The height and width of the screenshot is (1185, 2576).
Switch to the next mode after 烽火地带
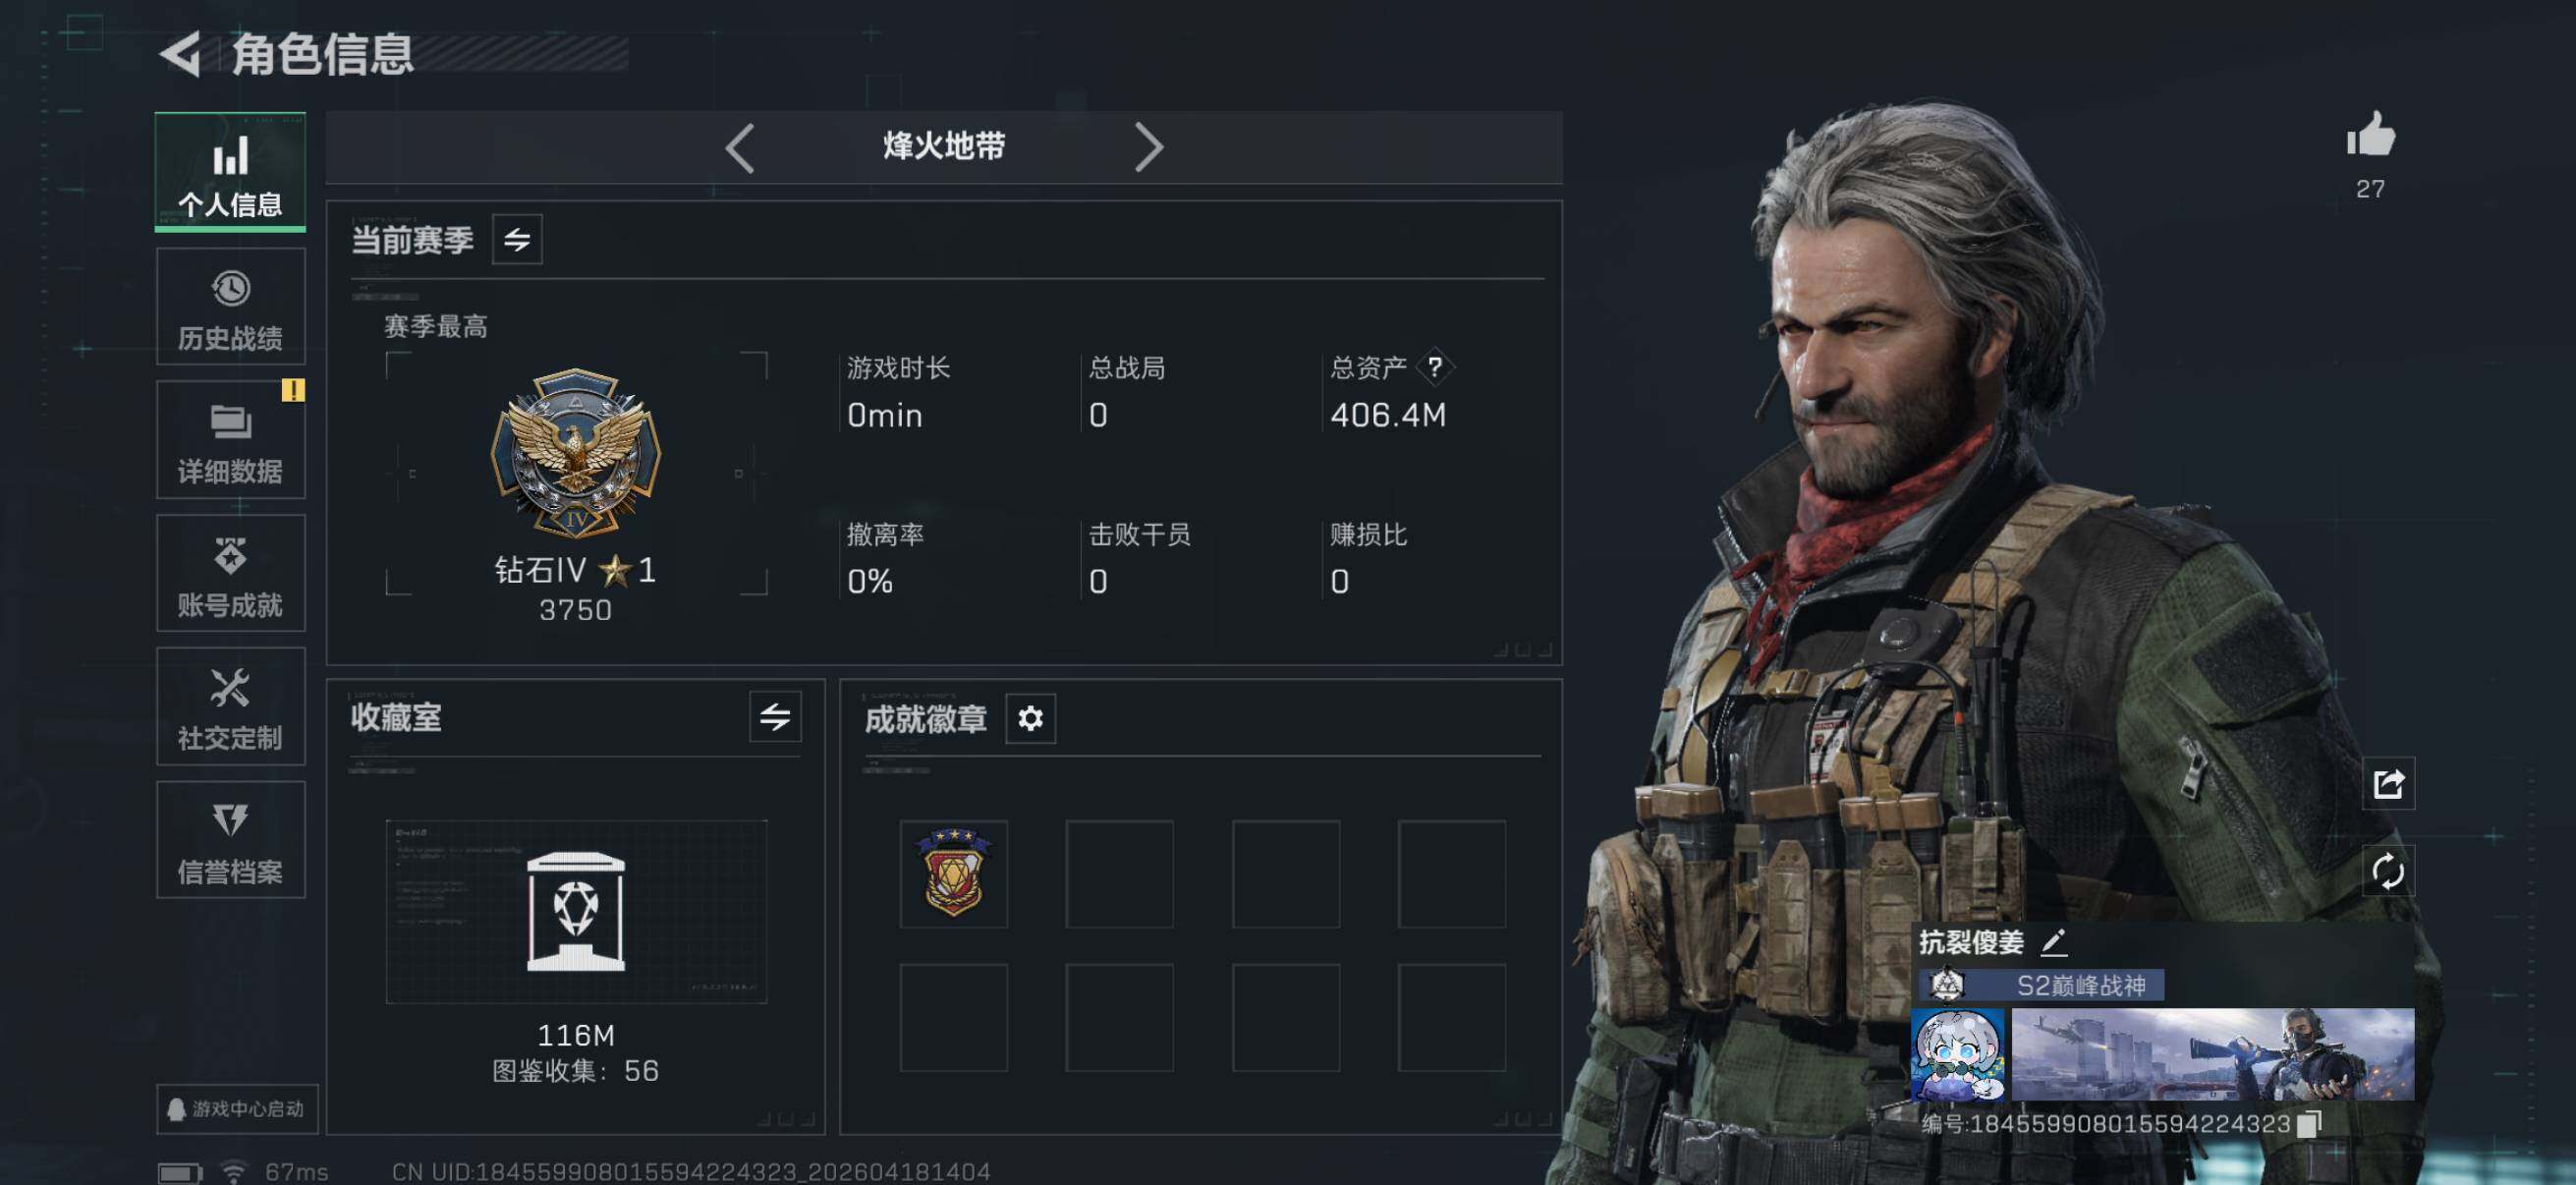tap(1149, 148)
